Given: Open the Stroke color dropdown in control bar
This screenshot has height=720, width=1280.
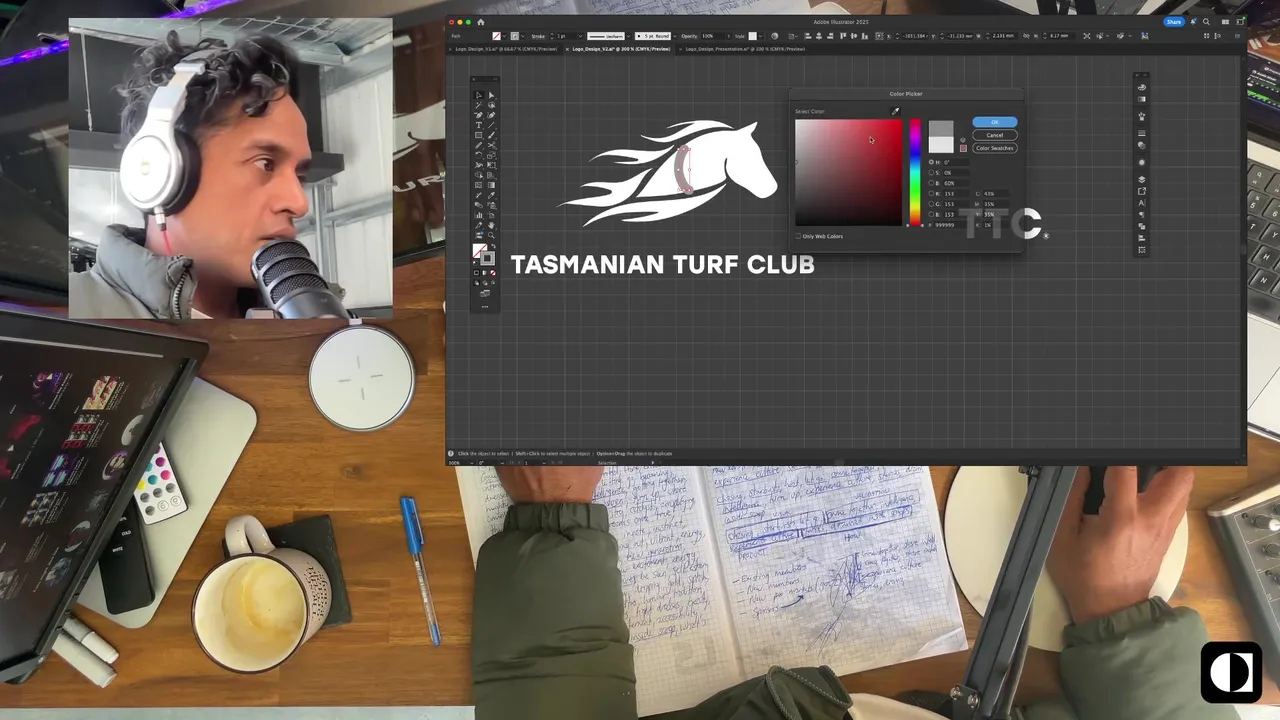Looking at the screenshot, I should click(x=522, y=36).
